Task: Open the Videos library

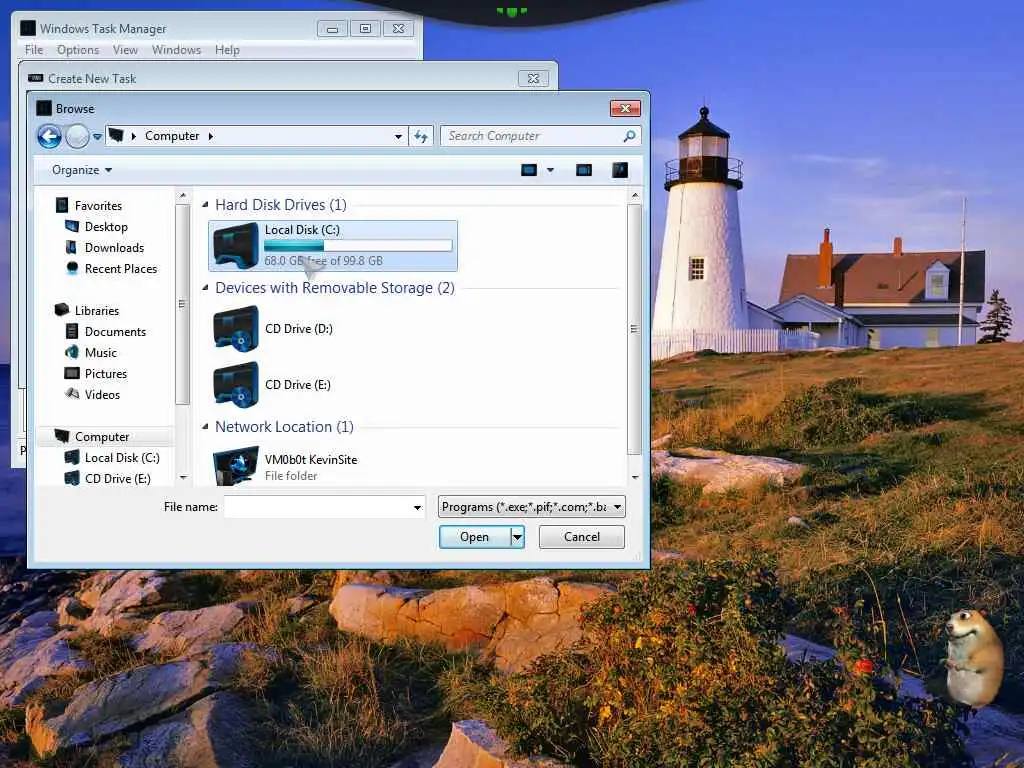Action: click(x=102, y=394)
